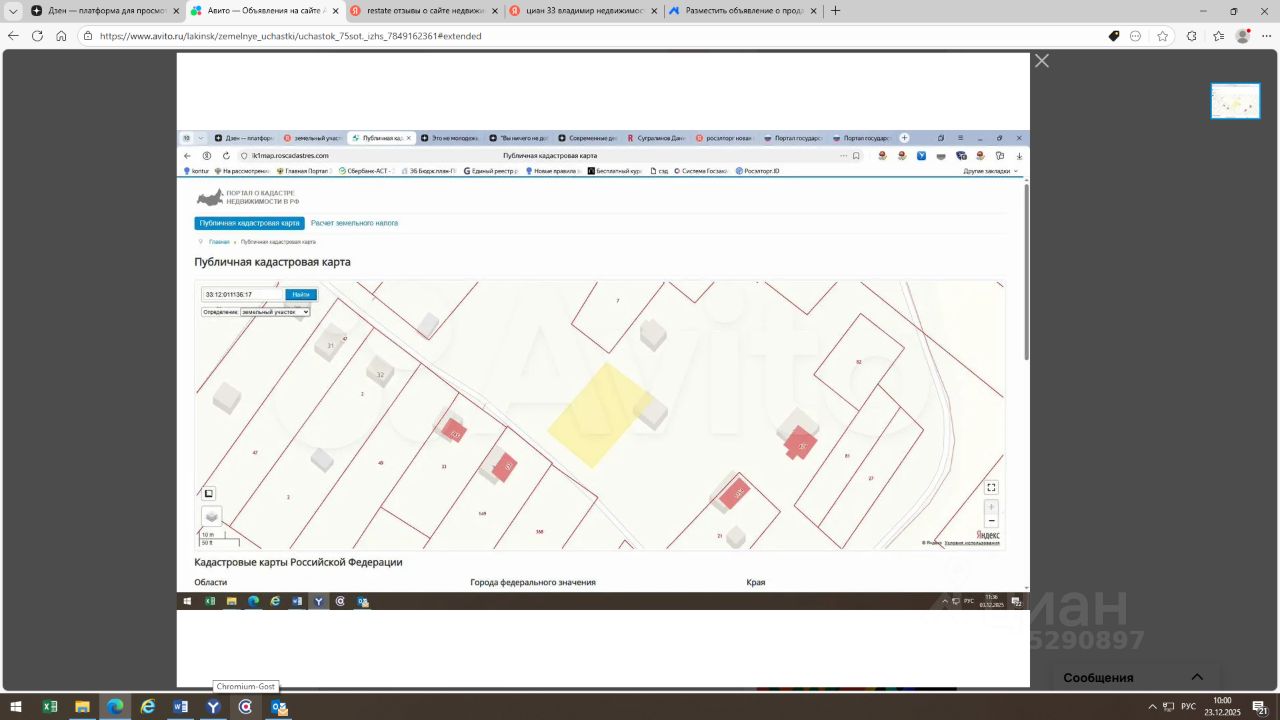Click the browser Back arrow
1280x720 pixels.
tap(13, 36)
